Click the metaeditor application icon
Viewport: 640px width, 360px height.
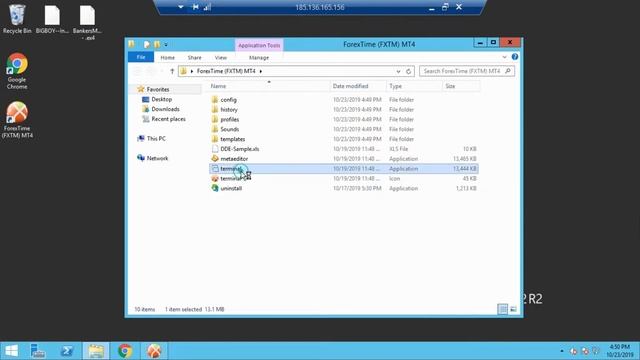tap(215, 159)
